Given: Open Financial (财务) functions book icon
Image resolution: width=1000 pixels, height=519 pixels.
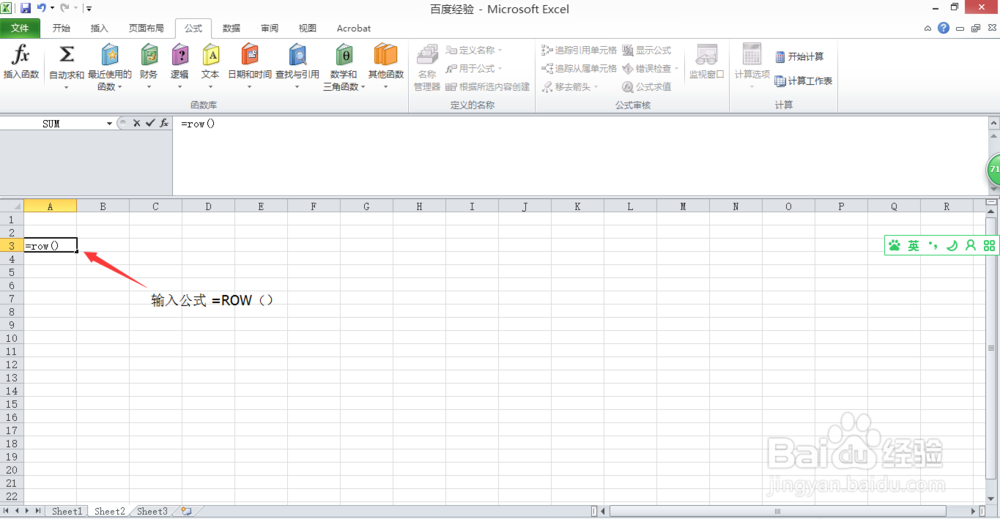Looking at the screenshot, I should [149, 55].
